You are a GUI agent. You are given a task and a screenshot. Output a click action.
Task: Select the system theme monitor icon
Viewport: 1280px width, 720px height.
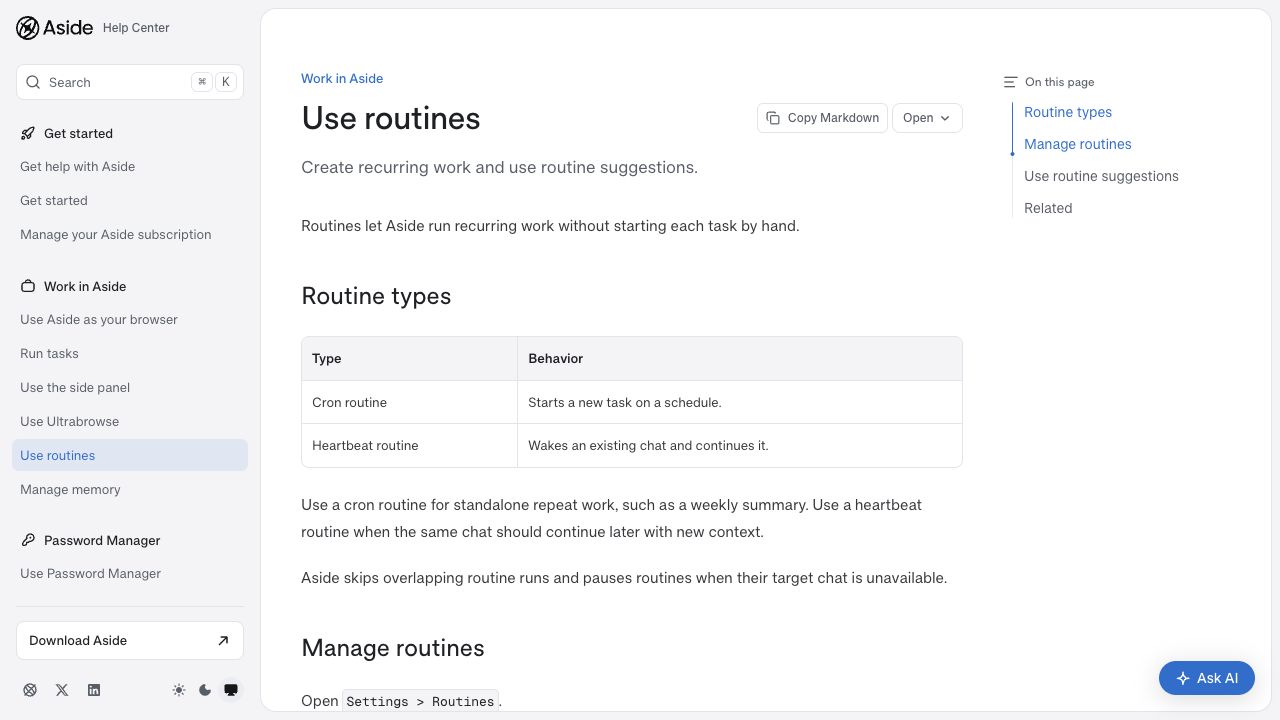pyautogui.click(x=231, y=690)
